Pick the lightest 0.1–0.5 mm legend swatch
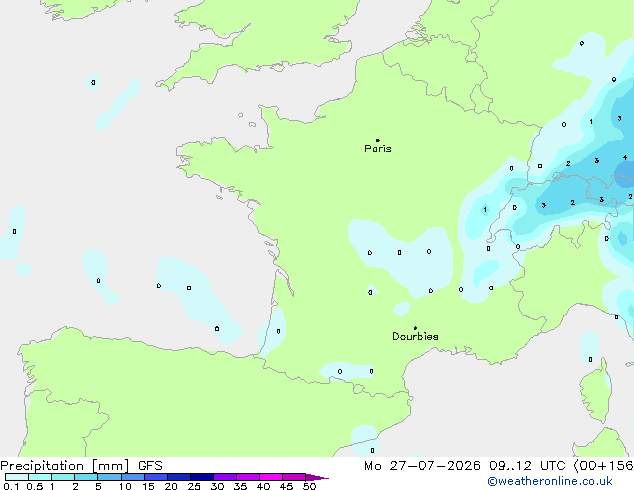Image resolution: width=634 pixels, height=490 pixels. (17, 477)
